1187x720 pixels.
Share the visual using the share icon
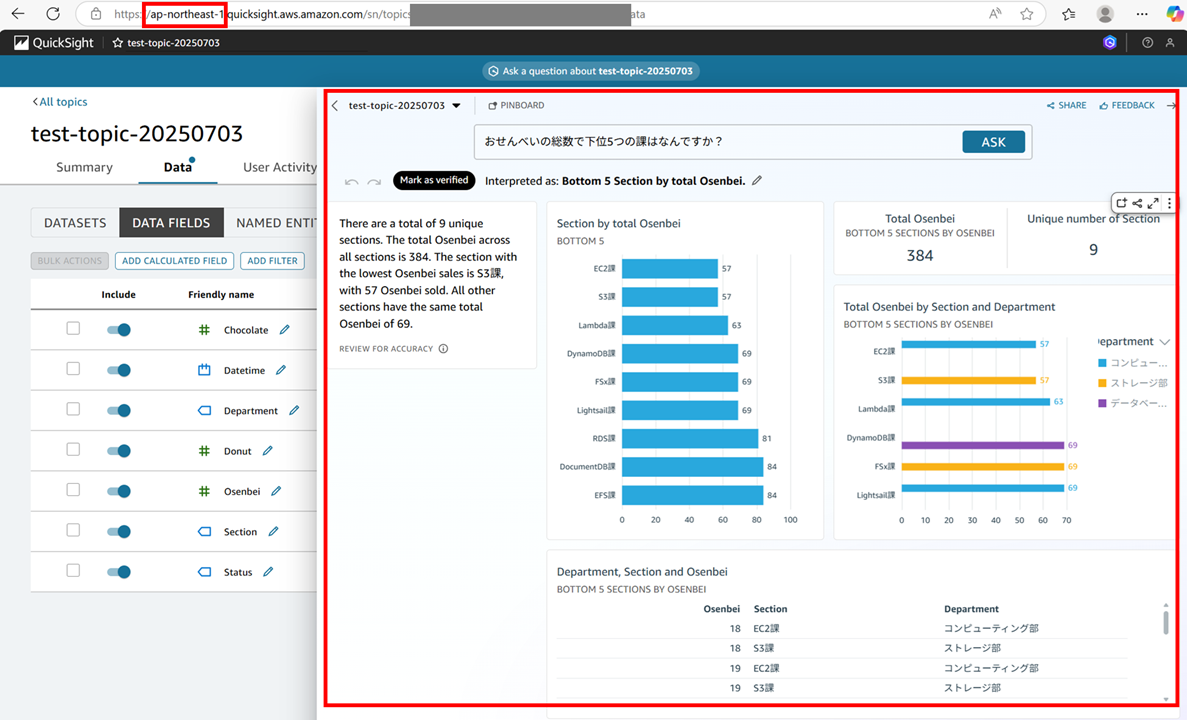(x=1137, y=203)
